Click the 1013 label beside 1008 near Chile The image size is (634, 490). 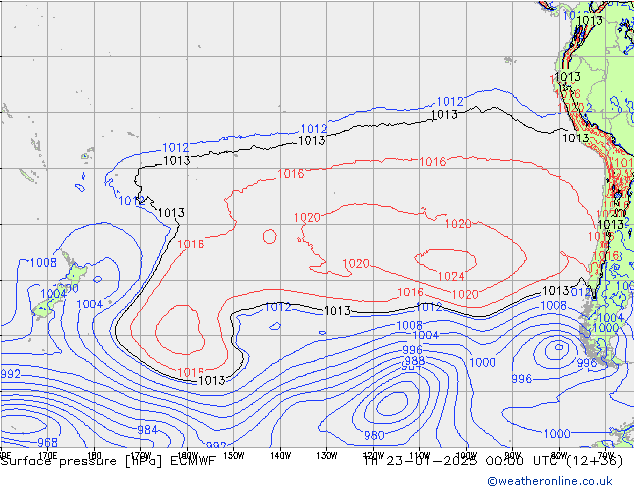click(556, 291)
